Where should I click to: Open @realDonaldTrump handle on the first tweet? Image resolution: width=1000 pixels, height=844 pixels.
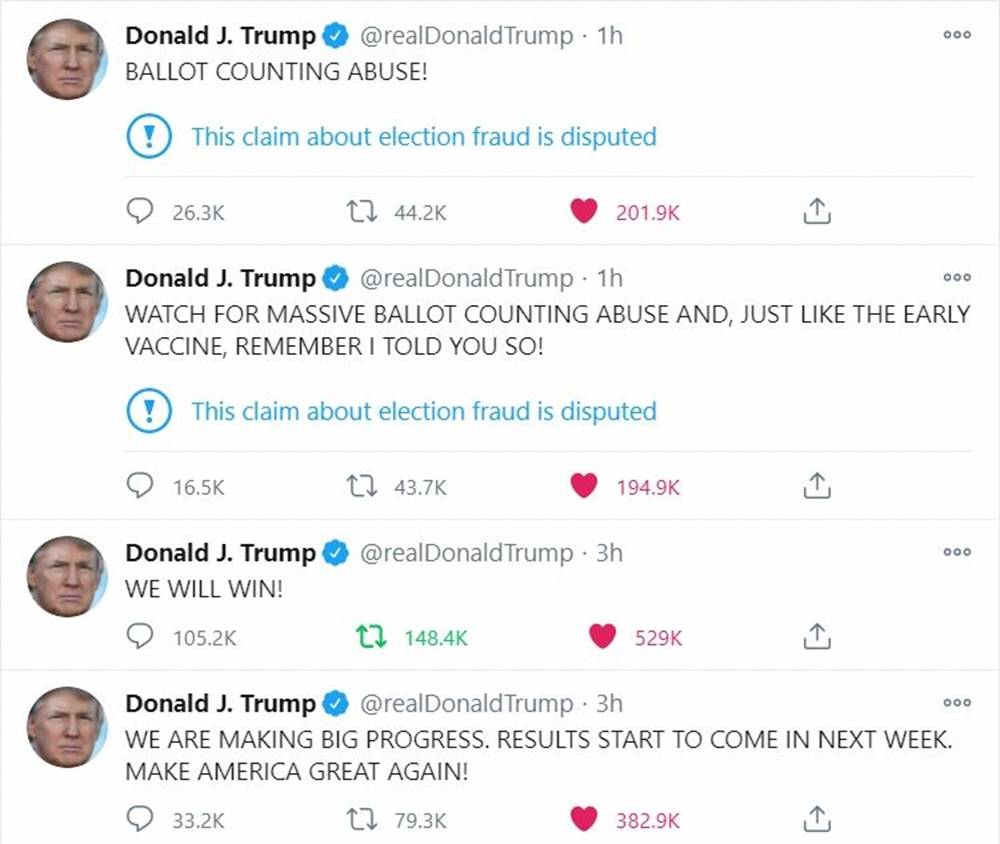tap(466, 37)
